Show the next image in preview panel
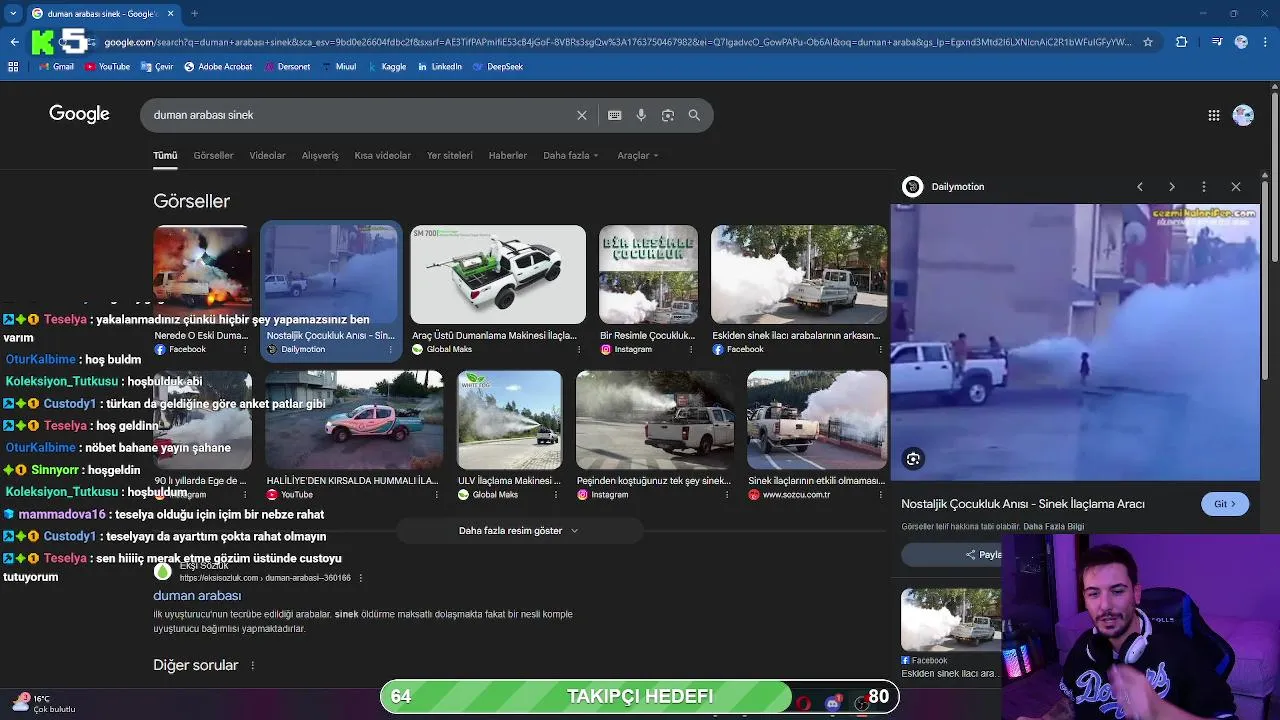This screenshot has width=1280, height=720. [x=1172, y=187]
